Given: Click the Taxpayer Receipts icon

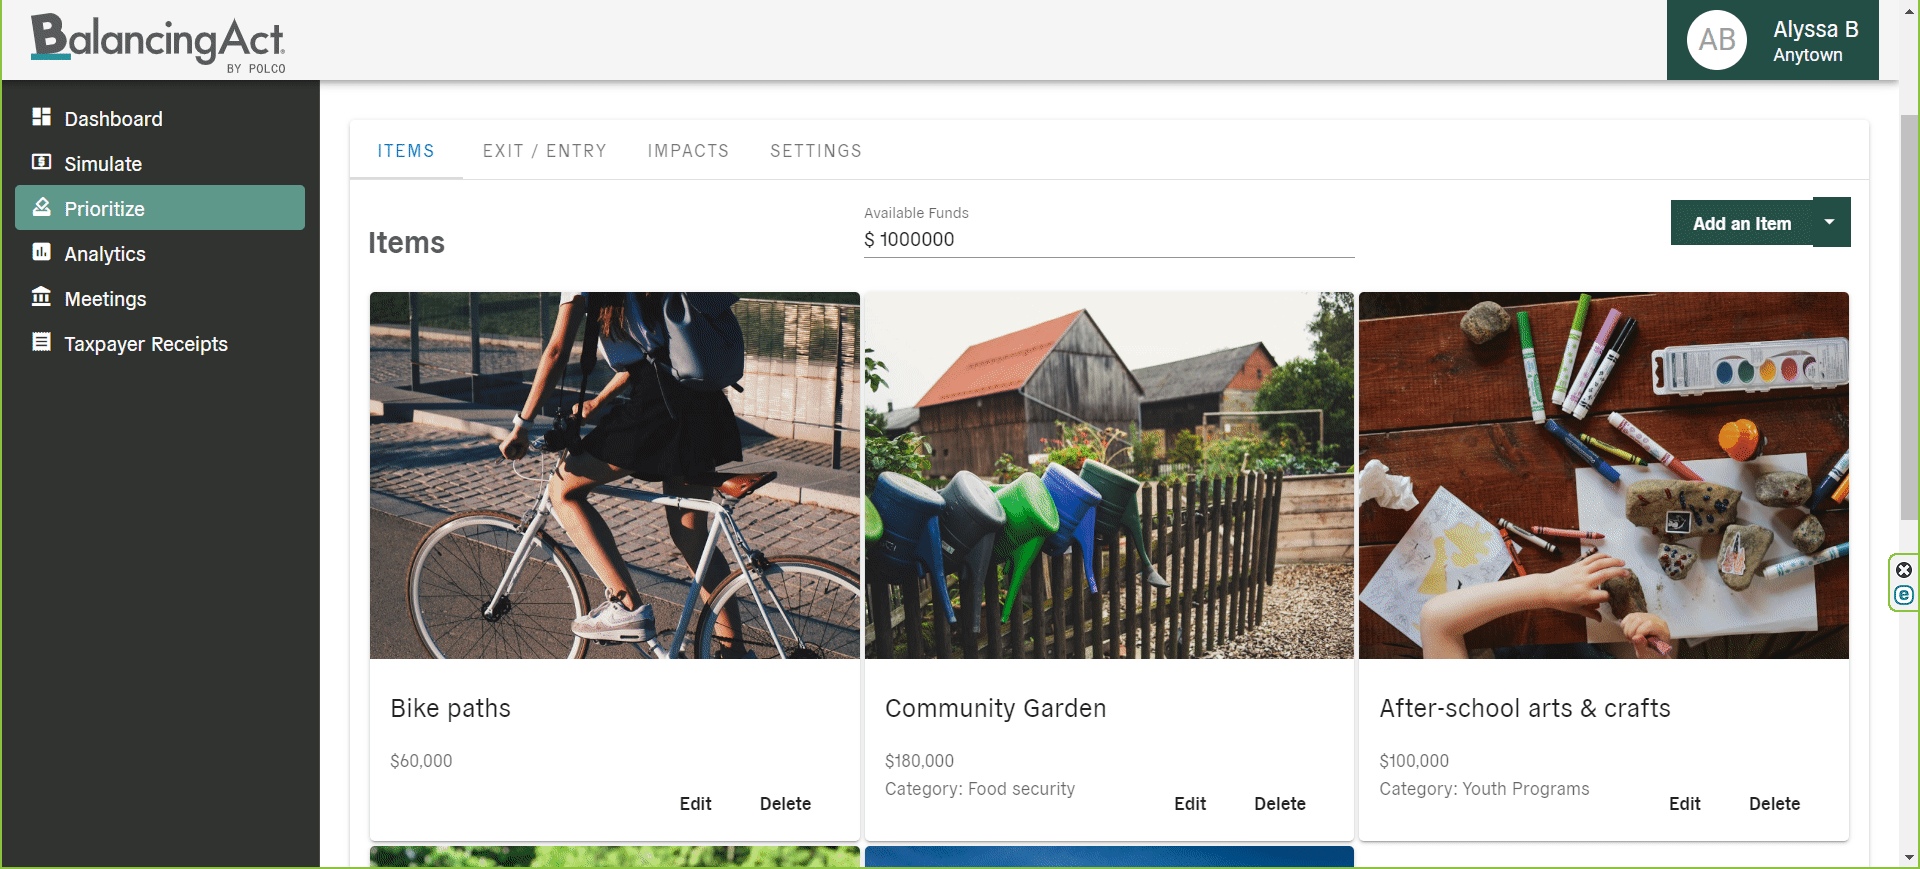Looking at the screenshot, I should click(x=41, y=342).
